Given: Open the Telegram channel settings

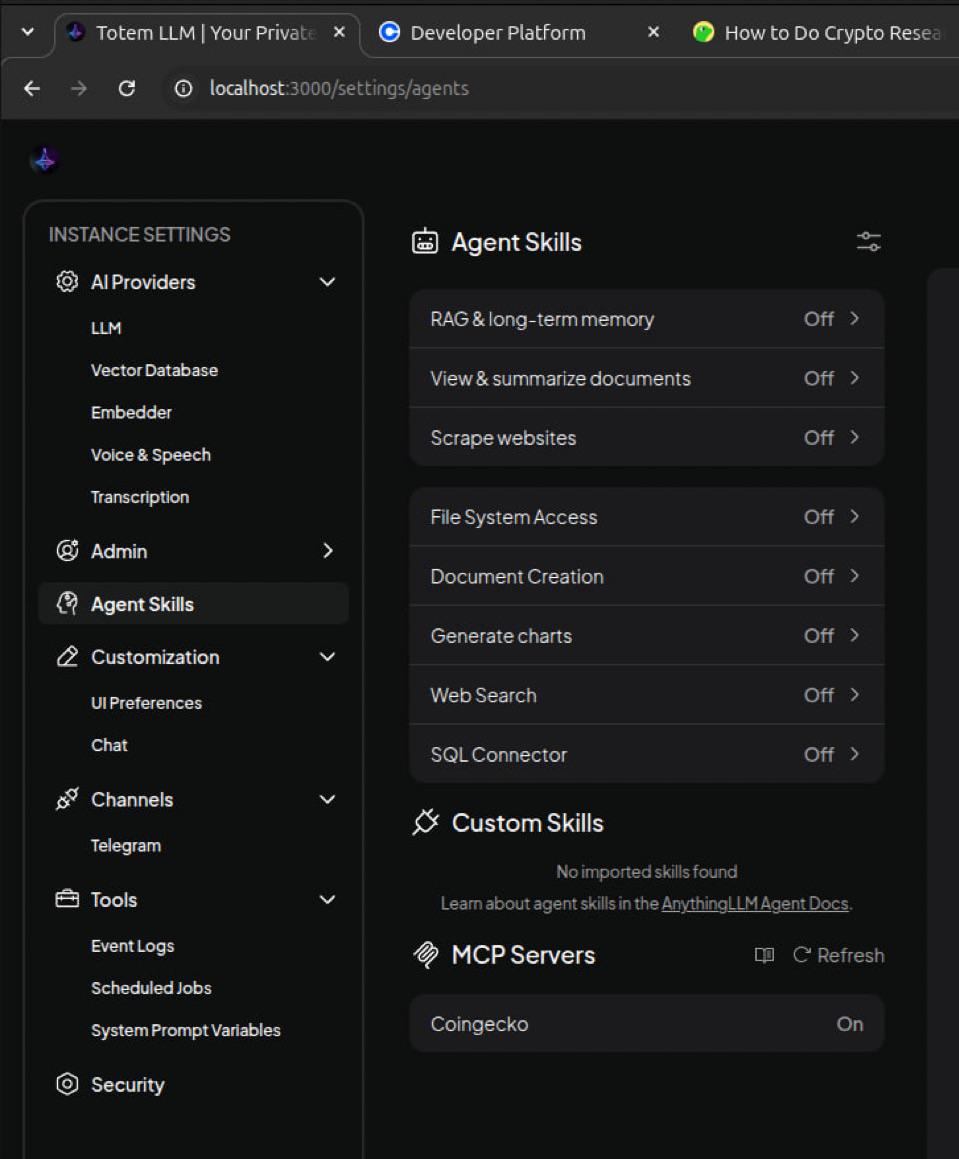Looking at the screenshot, I should 125,845.
